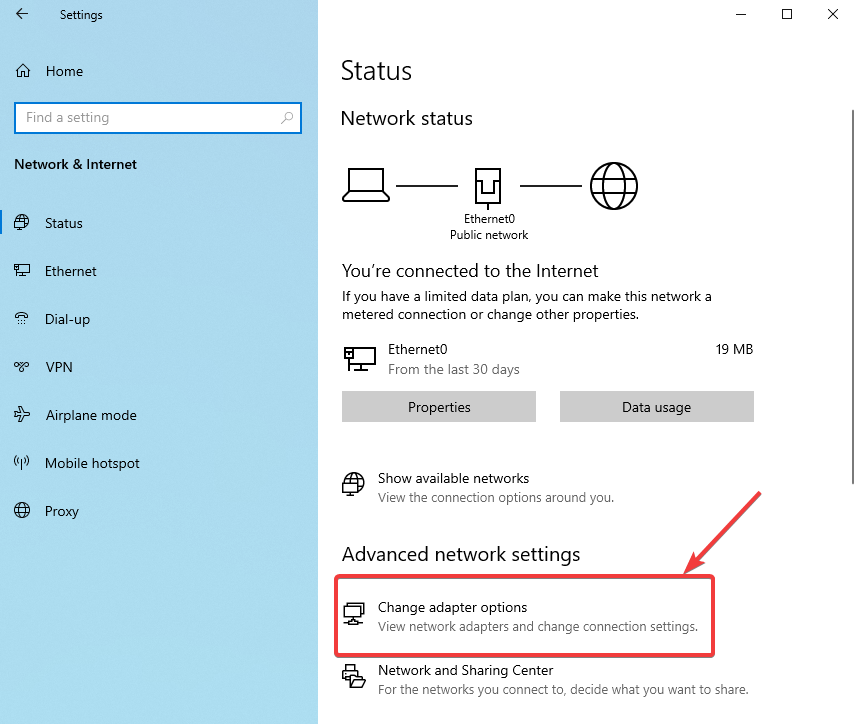Click the Dial-up icon in the sidebar
This screenshot has height=724, width=856.
[22, 319]
